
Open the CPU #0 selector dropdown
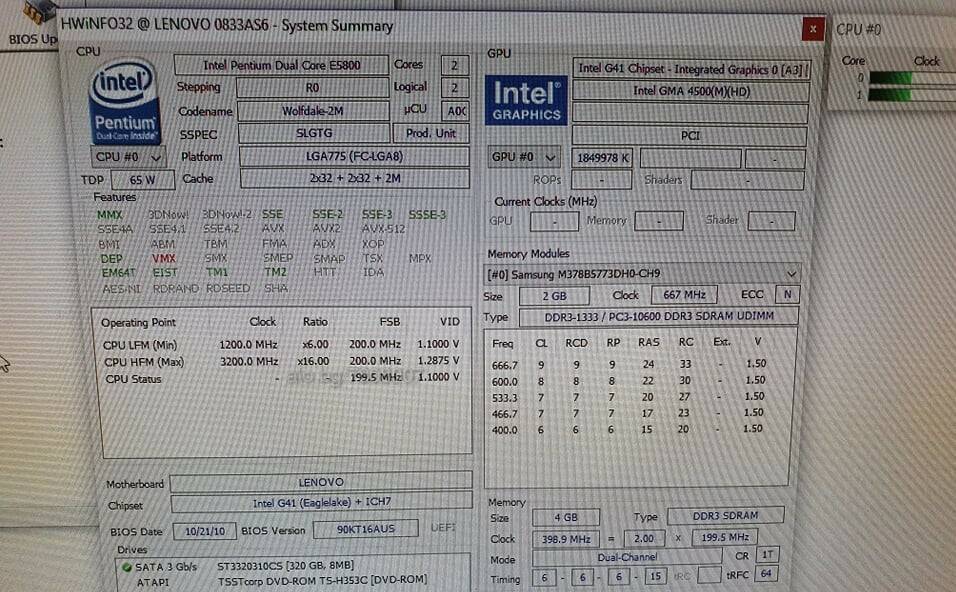pyautogui.click(x=127, y=157)
